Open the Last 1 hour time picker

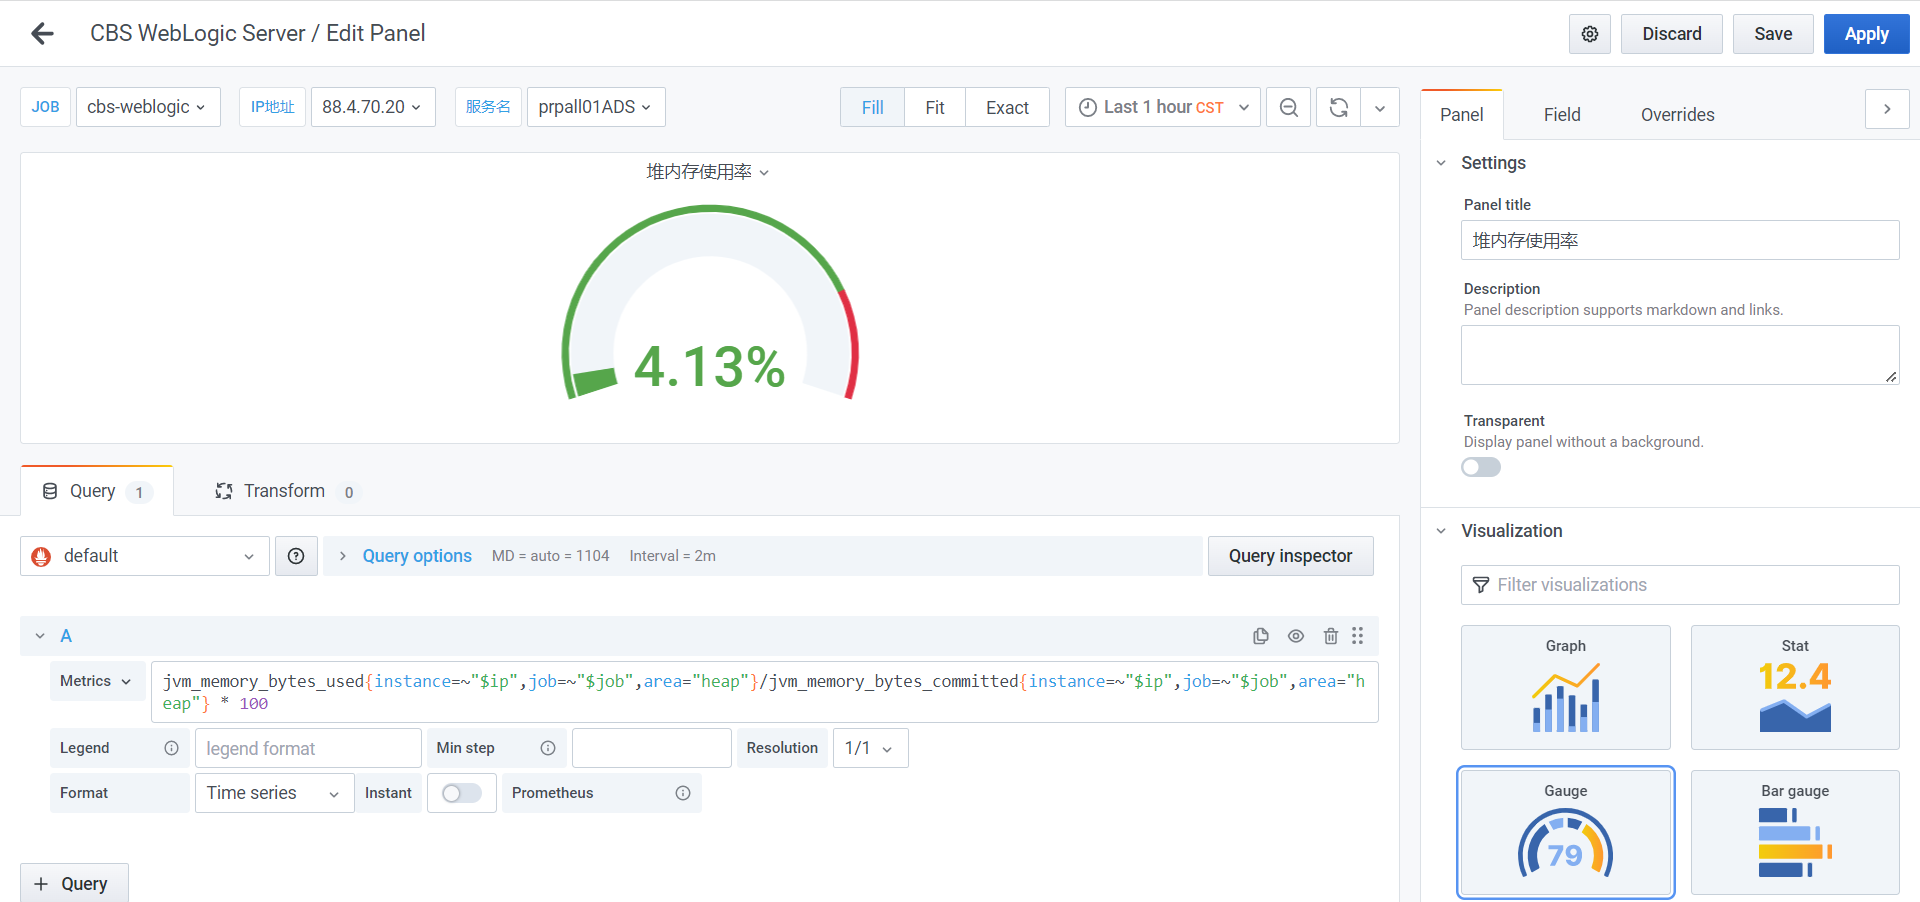click(x=1163, y=107)
